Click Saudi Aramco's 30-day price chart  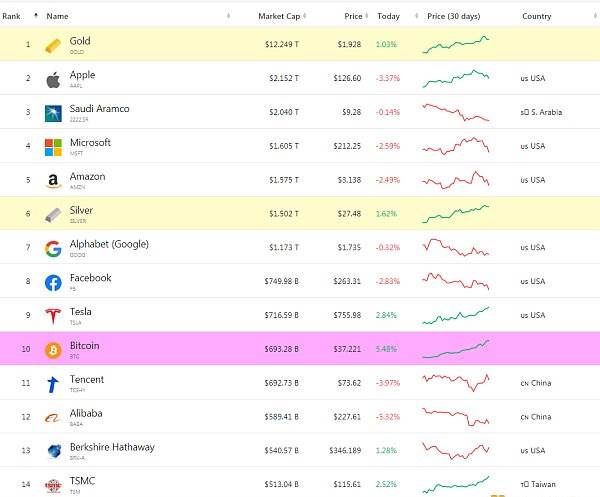point(455,112)
